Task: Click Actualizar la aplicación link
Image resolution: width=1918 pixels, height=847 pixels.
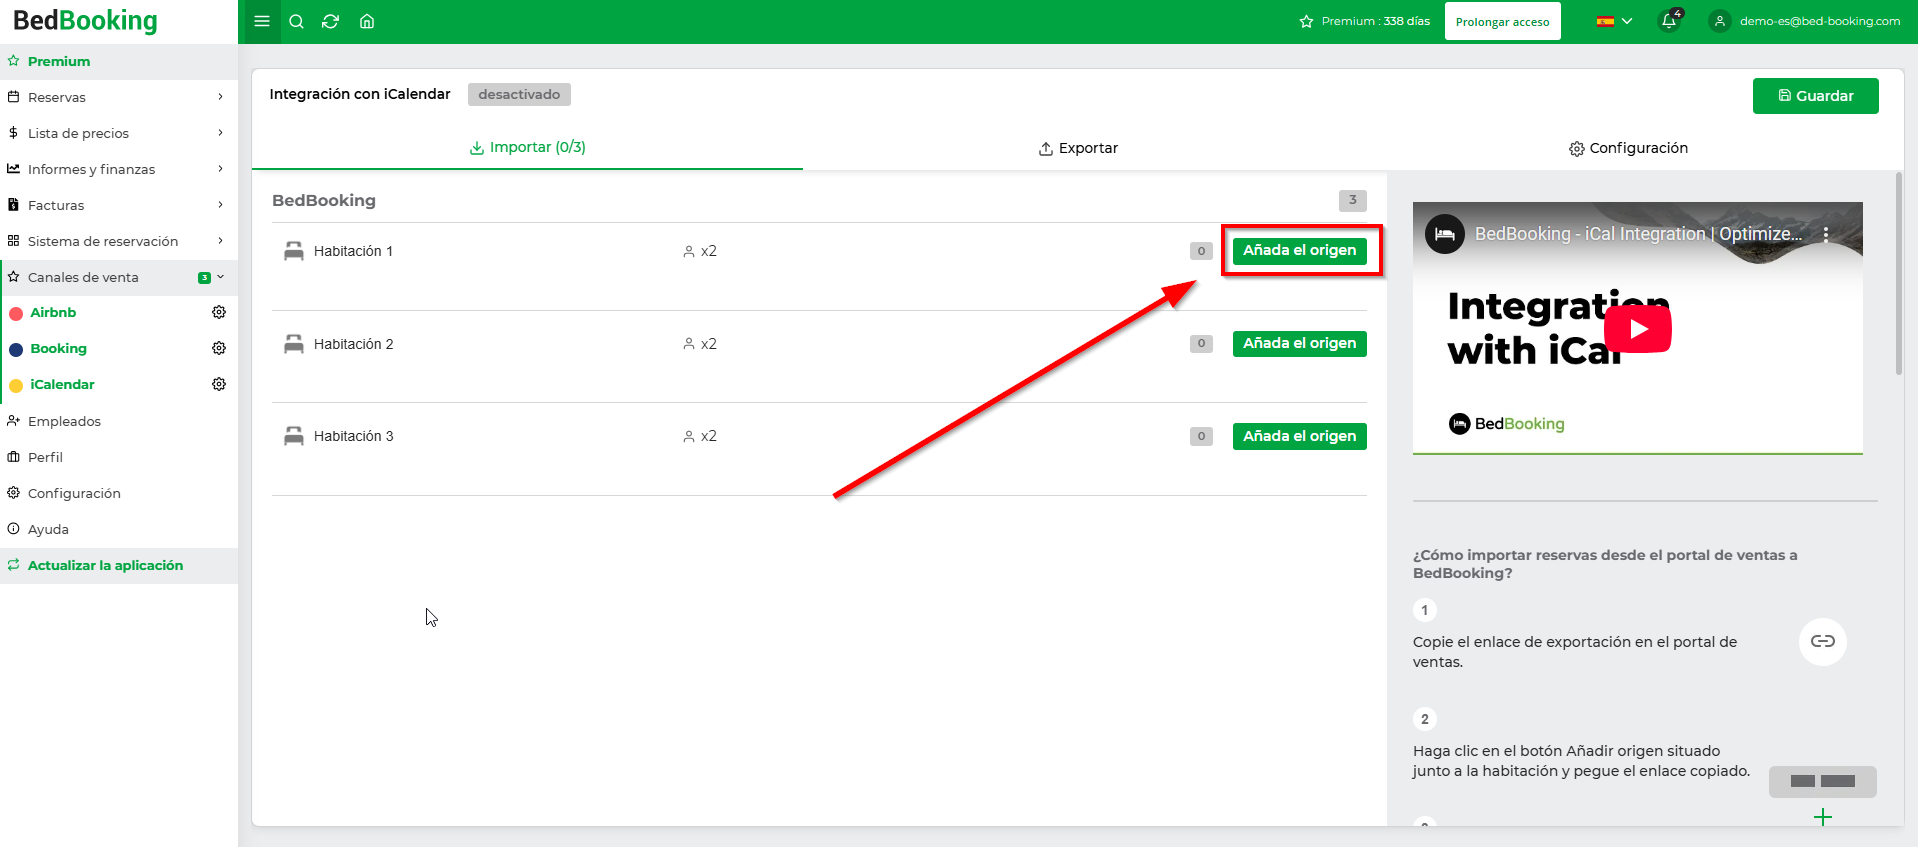Action: point(105,565)
